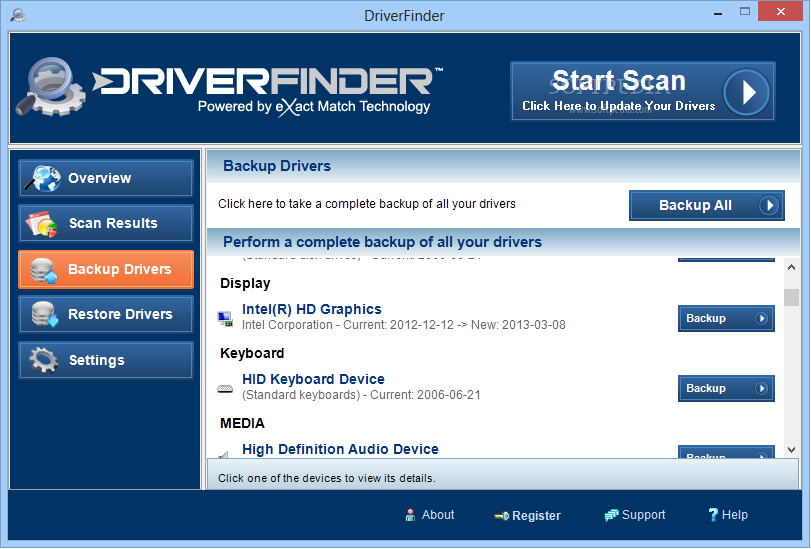Viewport: 811px width, 549px height.
Task: Select HID Keyboard Device entry
Action: pos(313,379)
